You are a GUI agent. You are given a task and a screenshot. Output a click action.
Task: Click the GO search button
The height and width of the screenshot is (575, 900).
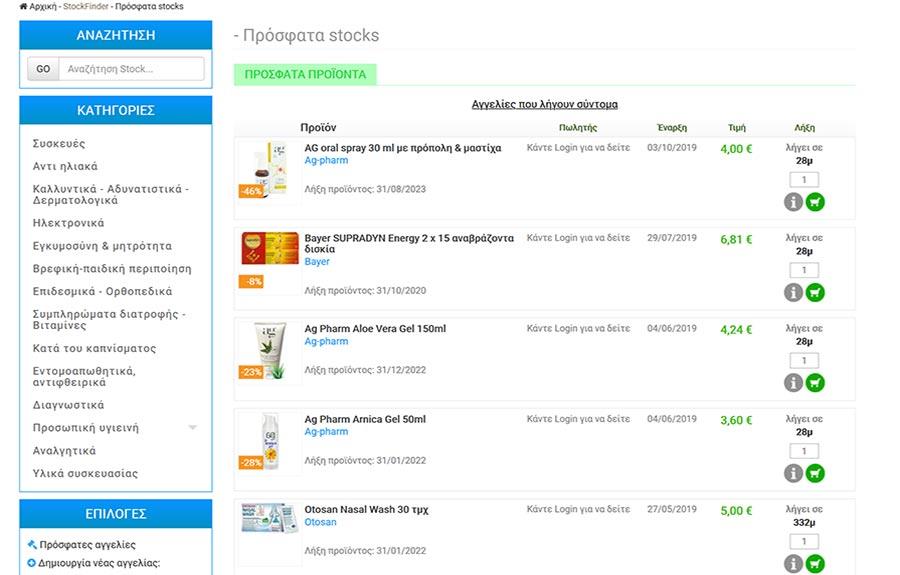tap(43, 69)
